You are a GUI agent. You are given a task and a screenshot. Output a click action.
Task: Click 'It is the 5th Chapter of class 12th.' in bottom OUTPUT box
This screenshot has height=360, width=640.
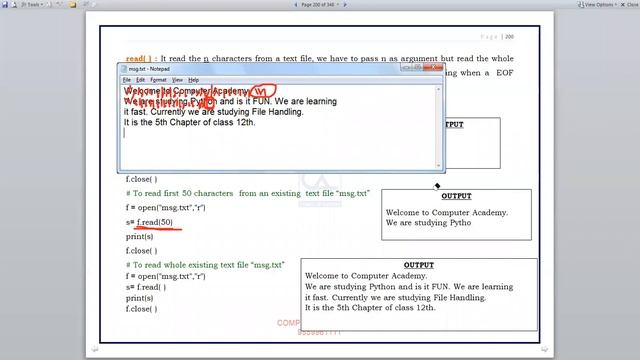[x=370, y=308]
